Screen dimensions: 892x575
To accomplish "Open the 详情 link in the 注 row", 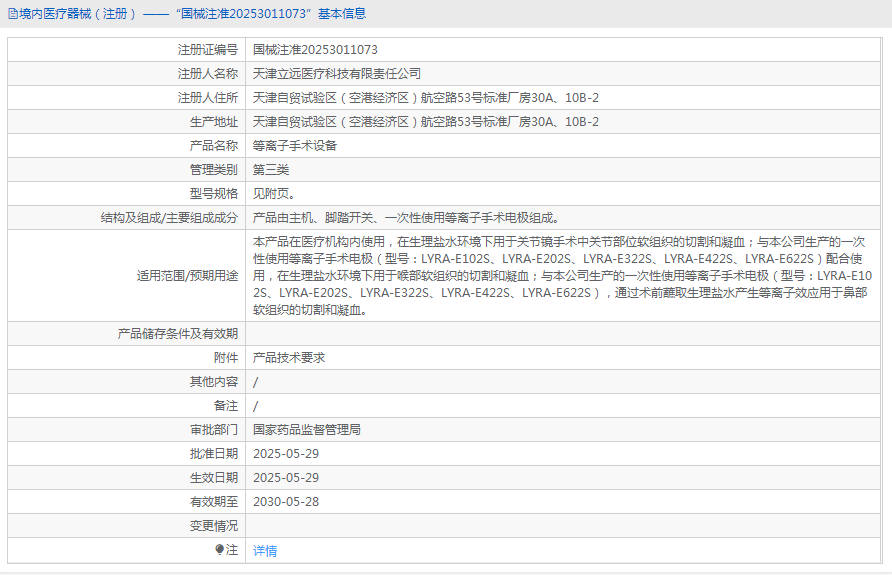I will (265, 551).
